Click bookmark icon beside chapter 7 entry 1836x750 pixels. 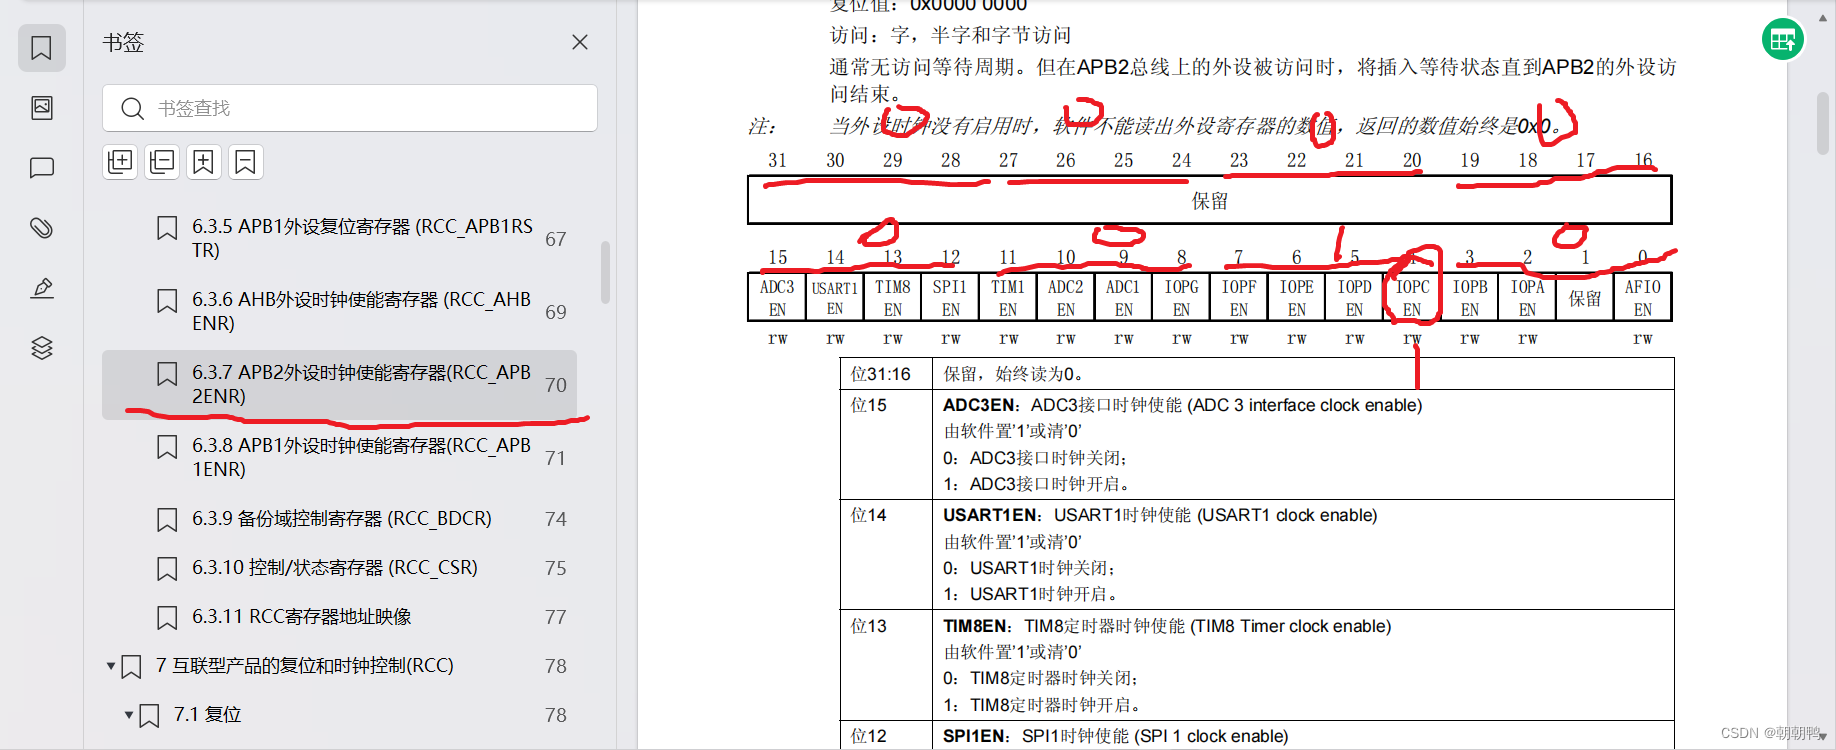tap(131, 667)
